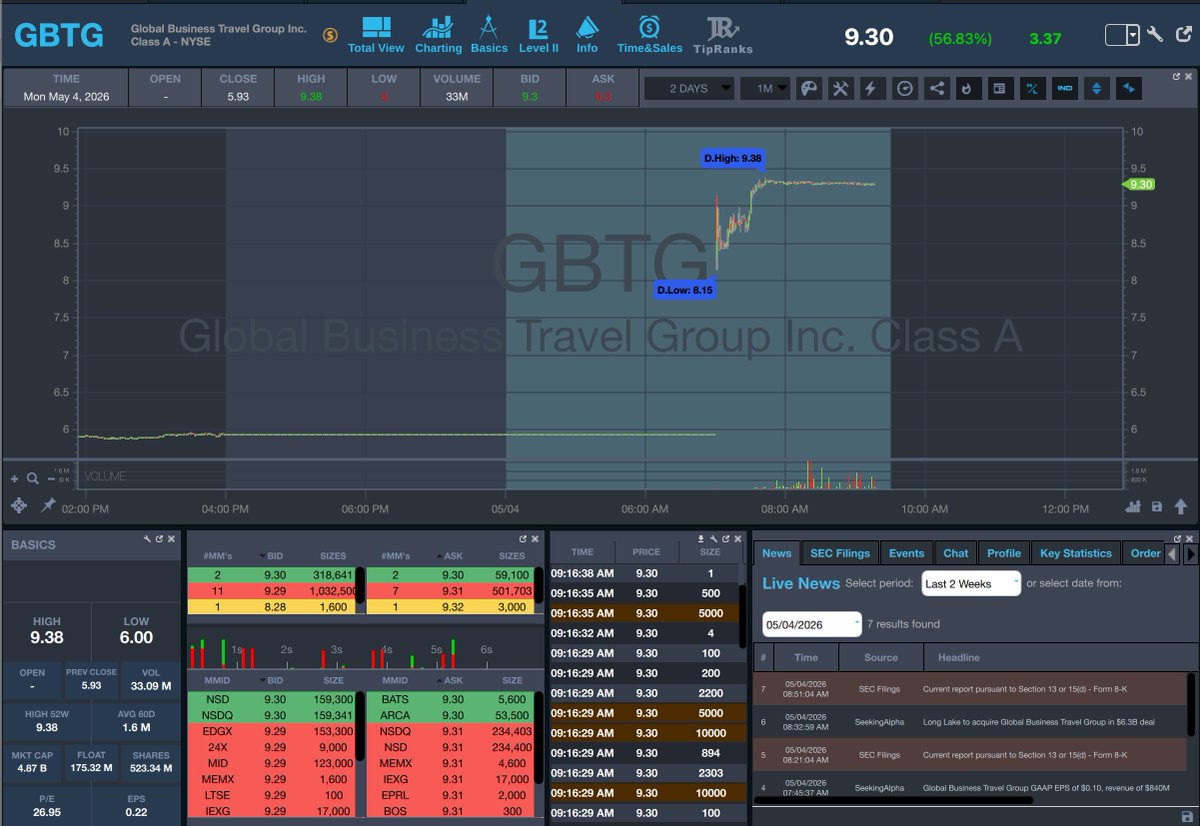1200x826 pixels.
Task: Select the 09:16:38 AM trade row
Action: [x=644, y=573]
